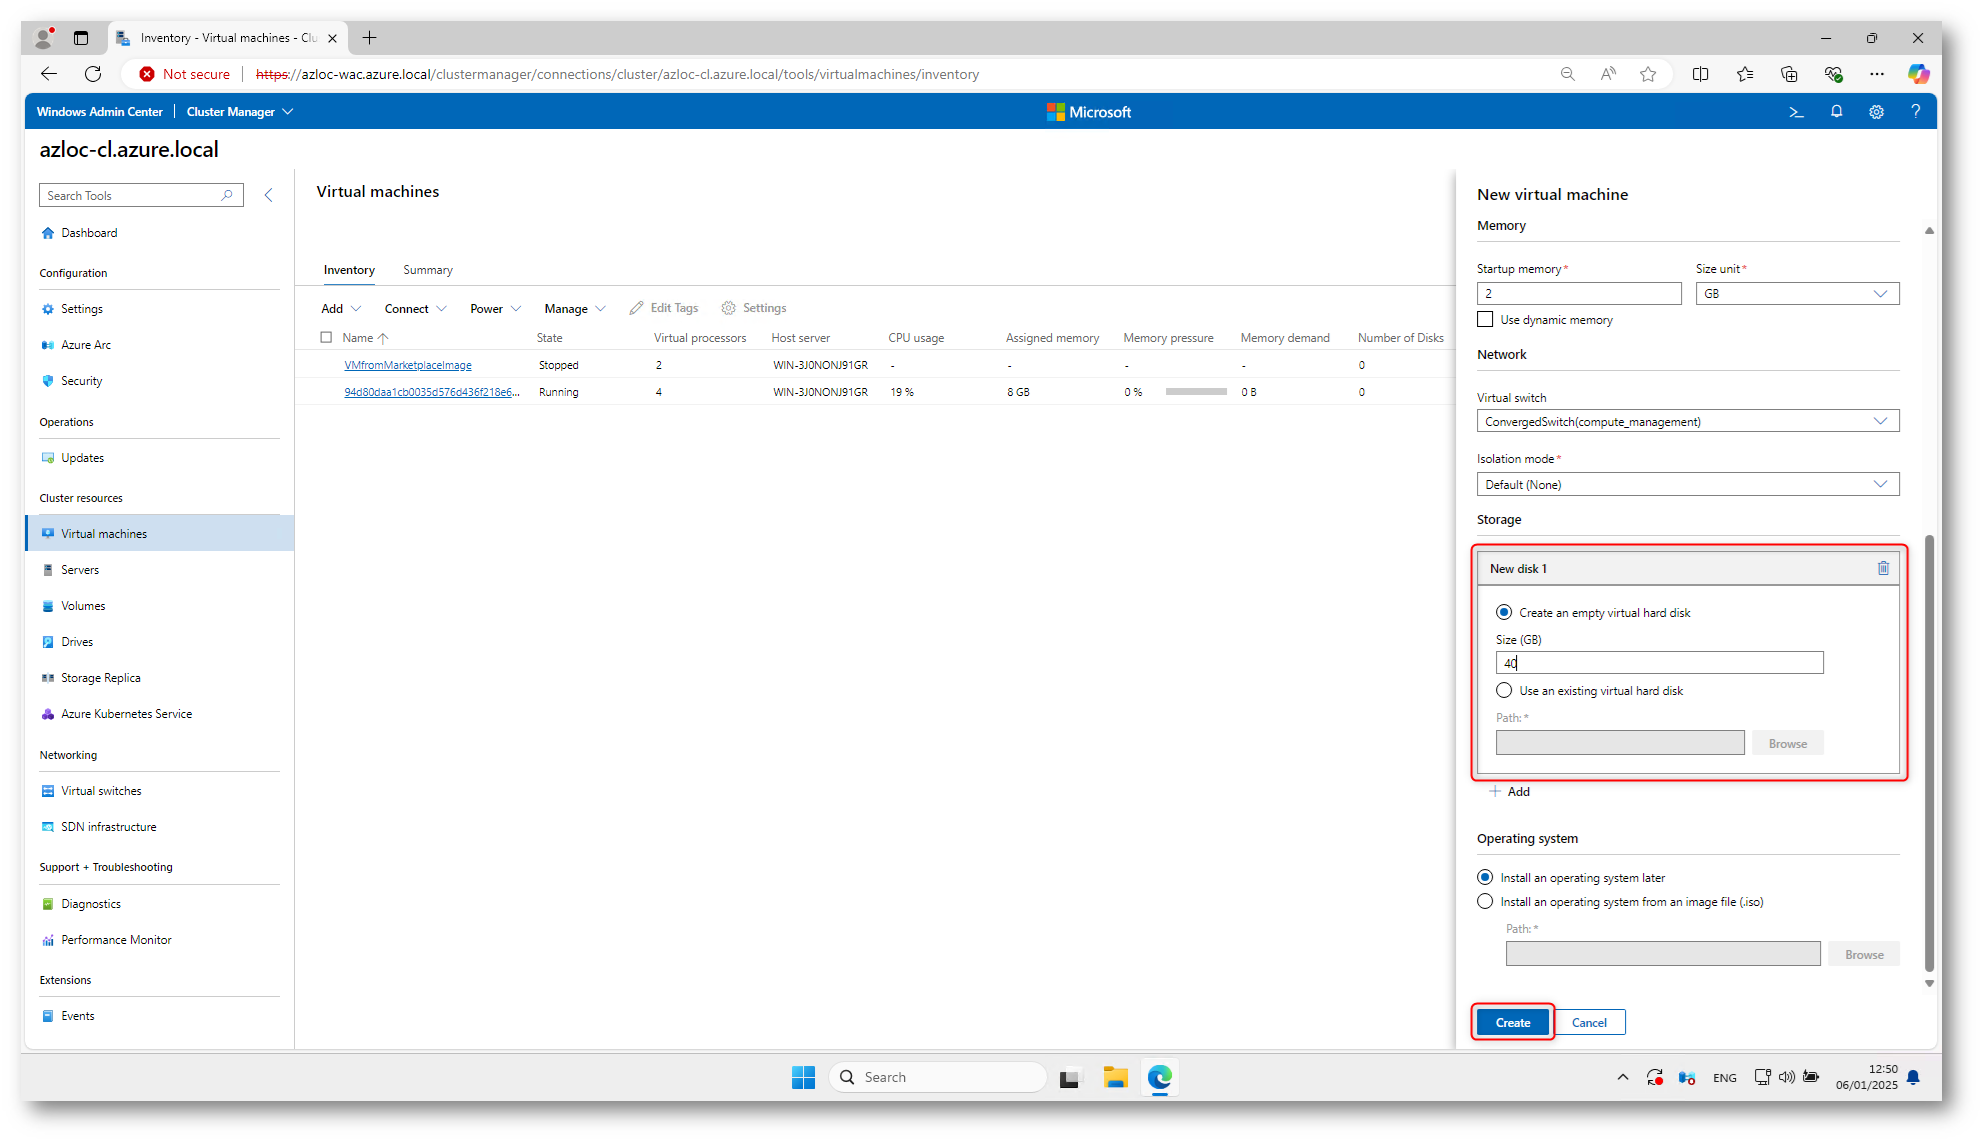The image size is (1984, 1143).
Task: Open browser split screen icon
Action: pyautogui.click(x=1700, y=74)
